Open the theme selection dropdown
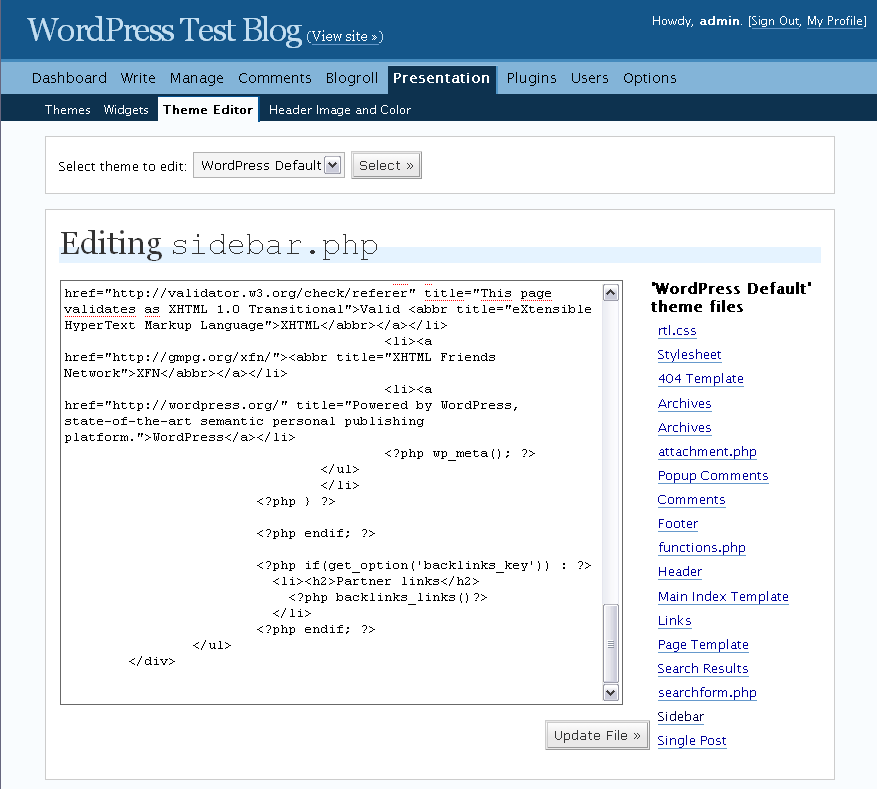The height and width of the screenshot is (789, 877). click(268, 166)
